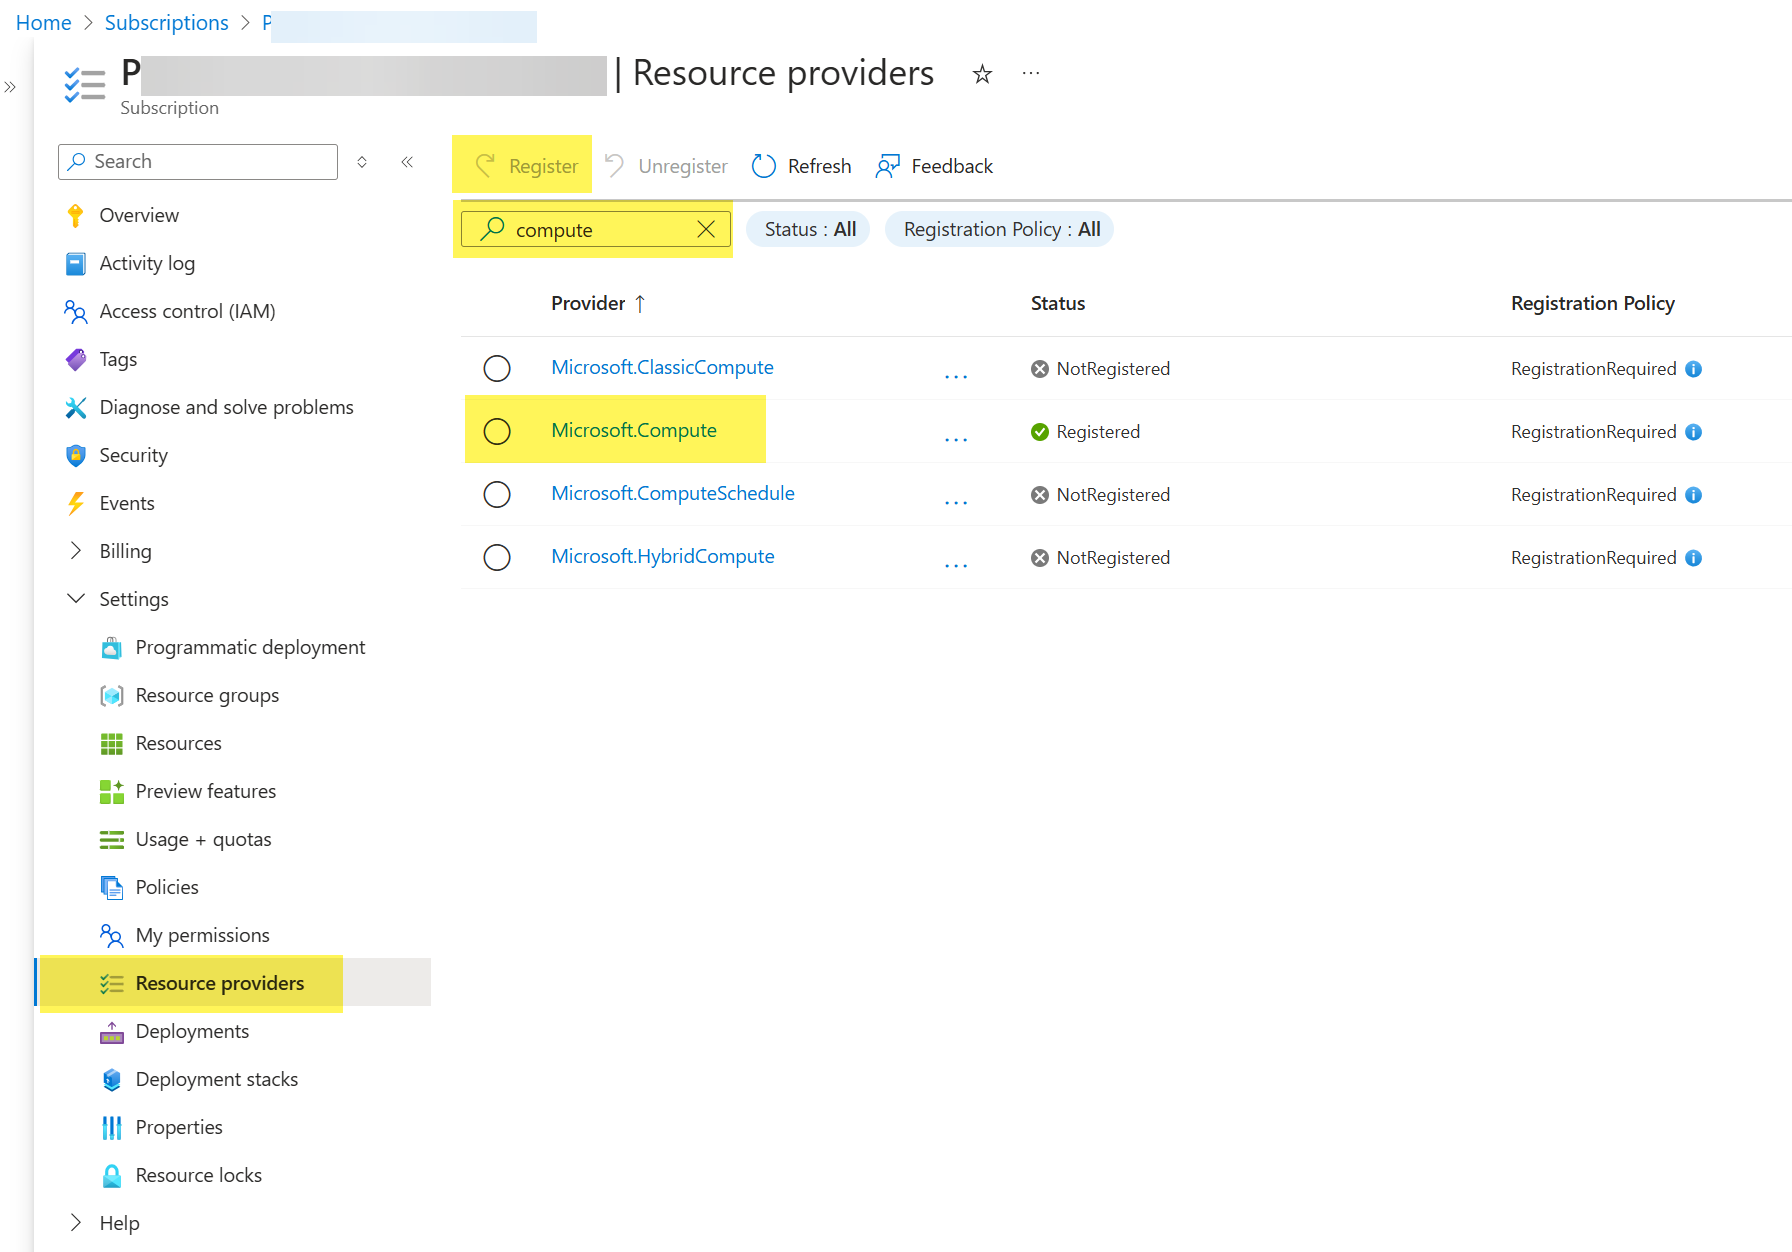Image resolution: width=1792 pixels, height=1252 pixels.
Task: Click the Policies document icon
Action: click(112, 887)
